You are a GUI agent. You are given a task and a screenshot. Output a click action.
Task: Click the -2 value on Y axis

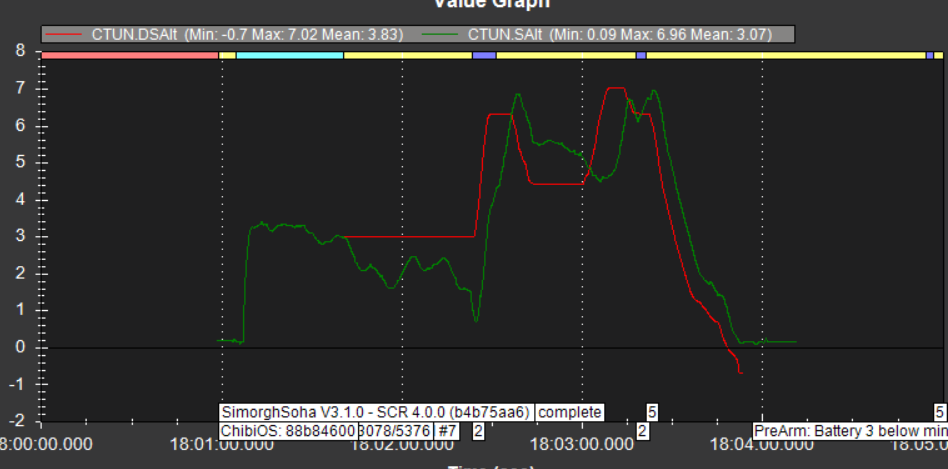pos(18,421)
